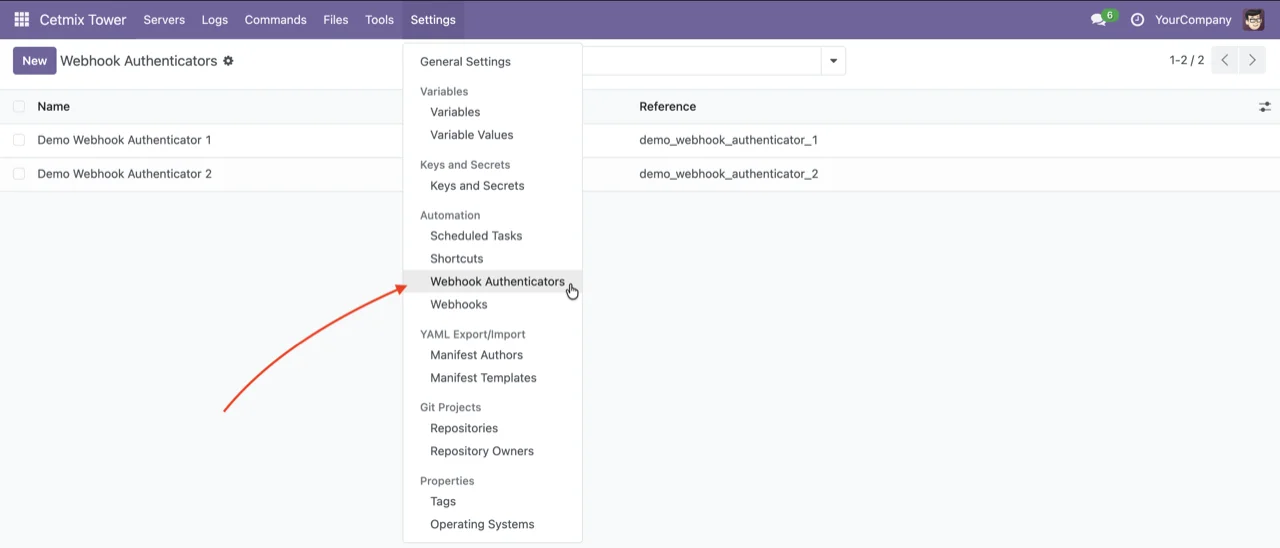Sort by the Reference column header
Image resolution: width=1280 pixels, height=548 pixels.
668,106
